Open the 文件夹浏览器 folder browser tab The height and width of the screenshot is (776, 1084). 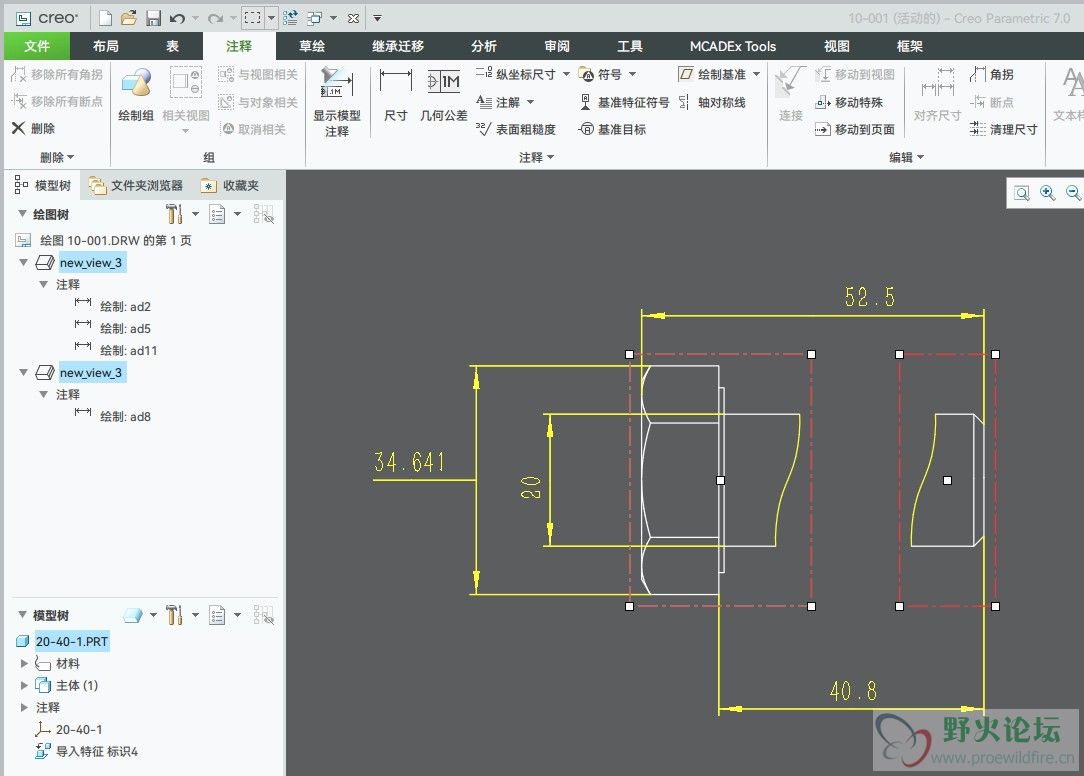[137, 185]
